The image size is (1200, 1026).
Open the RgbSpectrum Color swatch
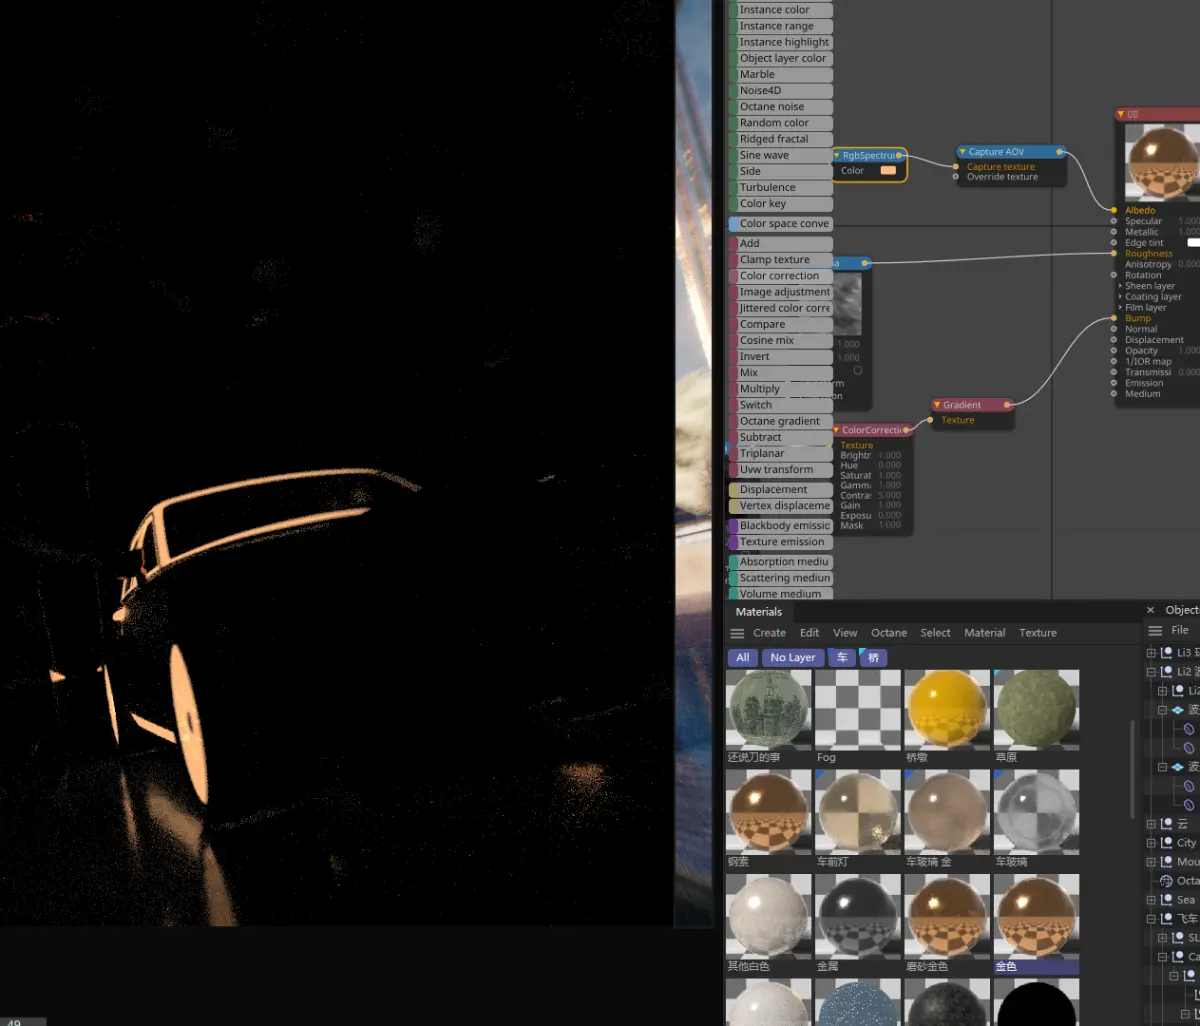coord(888,171)
